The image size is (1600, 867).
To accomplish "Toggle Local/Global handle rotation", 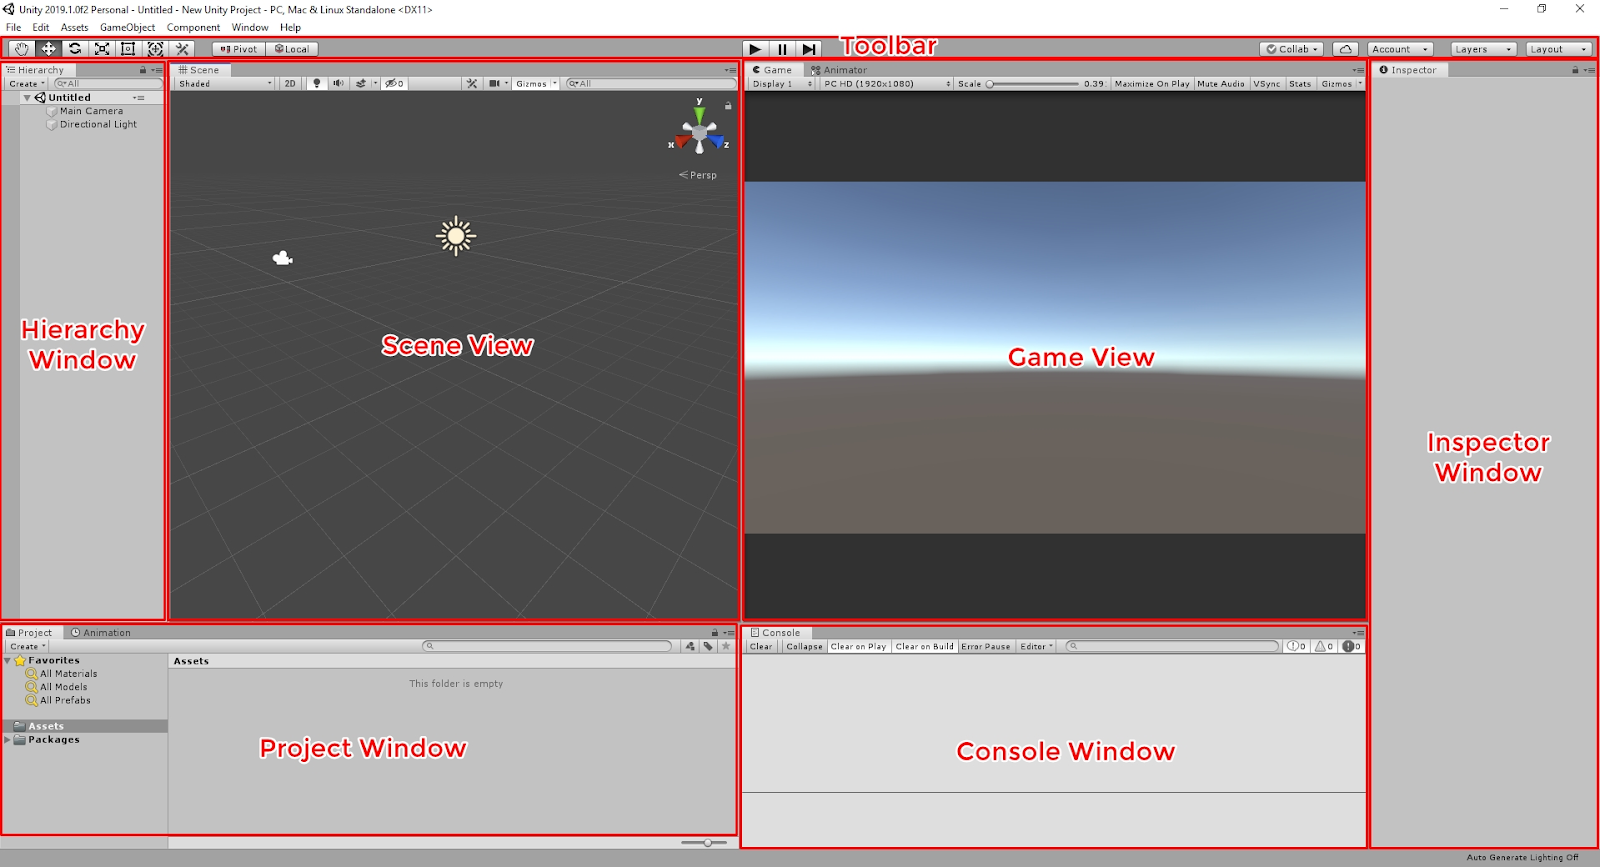I will [292, 49].
